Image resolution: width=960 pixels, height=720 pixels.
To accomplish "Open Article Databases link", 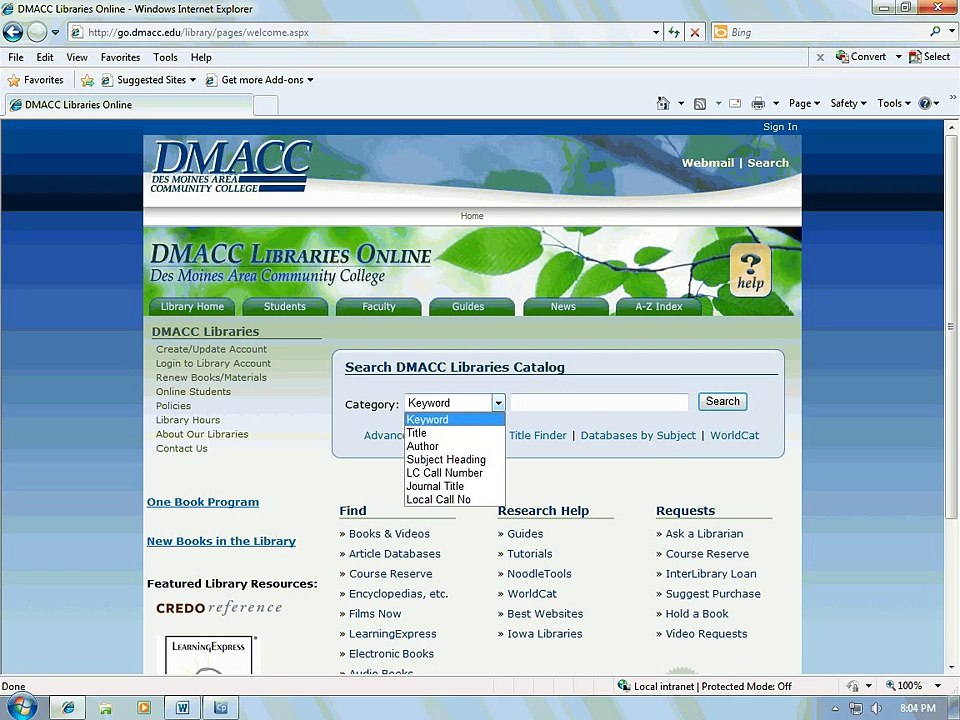I will [x=394, y=553].
